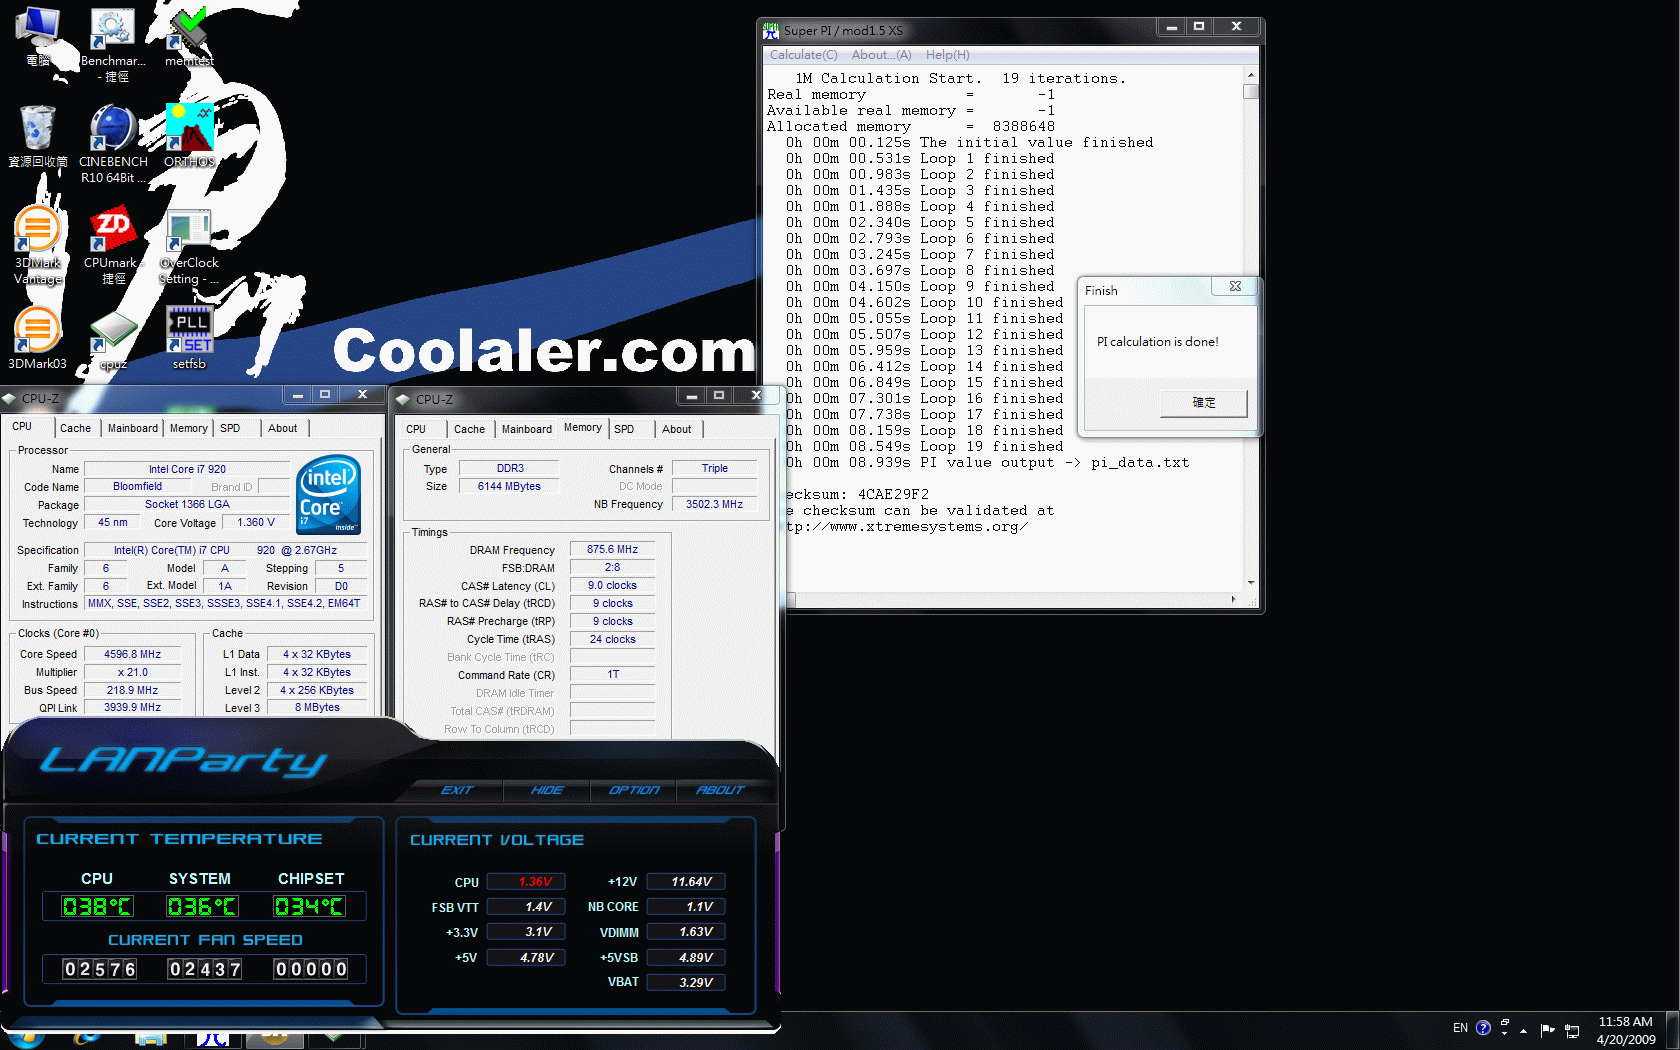This screenshot has height=1050, width=1680.
Task: Click the Bus Speed value 218.9 MHz
Action: coord(132,690)
